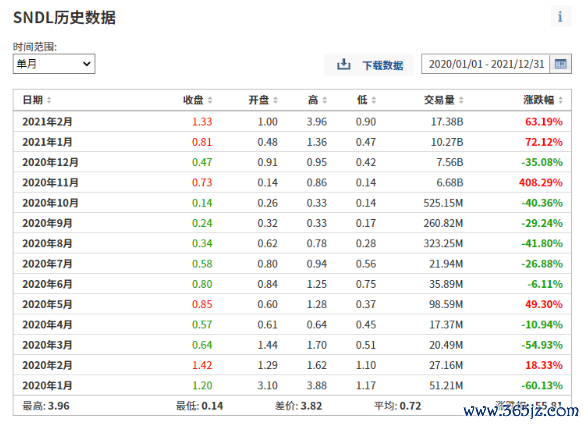The width and height of the screenshot is (586, 426).
Task: Click the 差价: 3.82 summary
Action: coord(299,406)
